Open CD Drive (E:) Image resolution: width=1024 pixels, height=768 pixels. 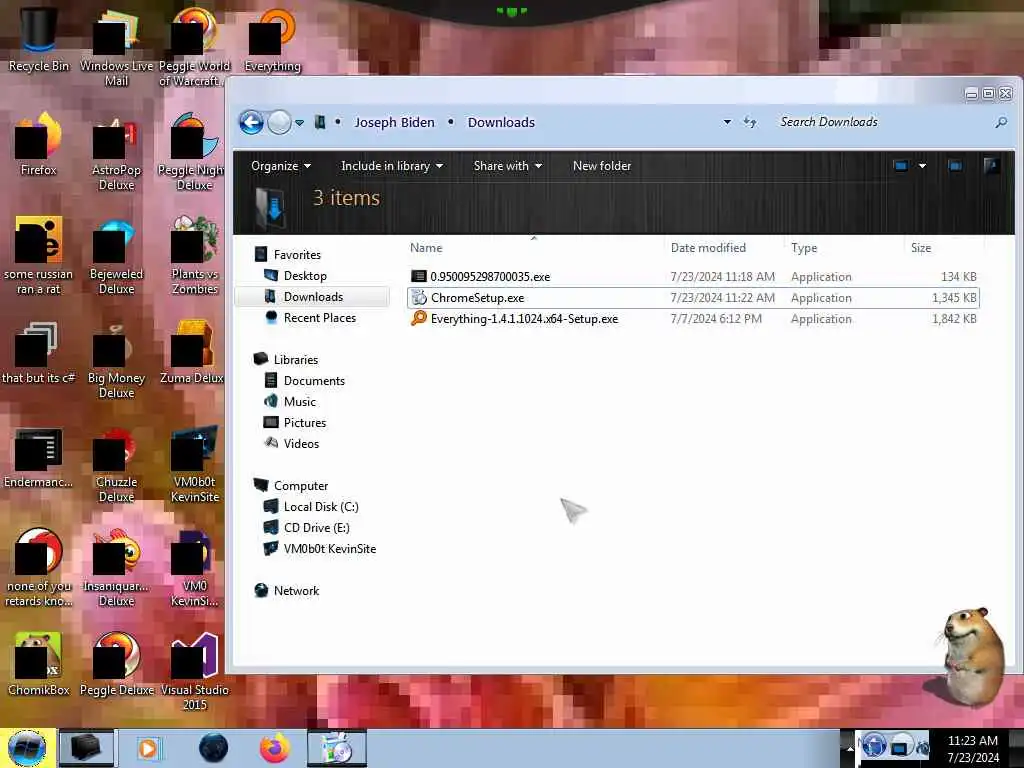pyautogui.click(x=307, y=528)
